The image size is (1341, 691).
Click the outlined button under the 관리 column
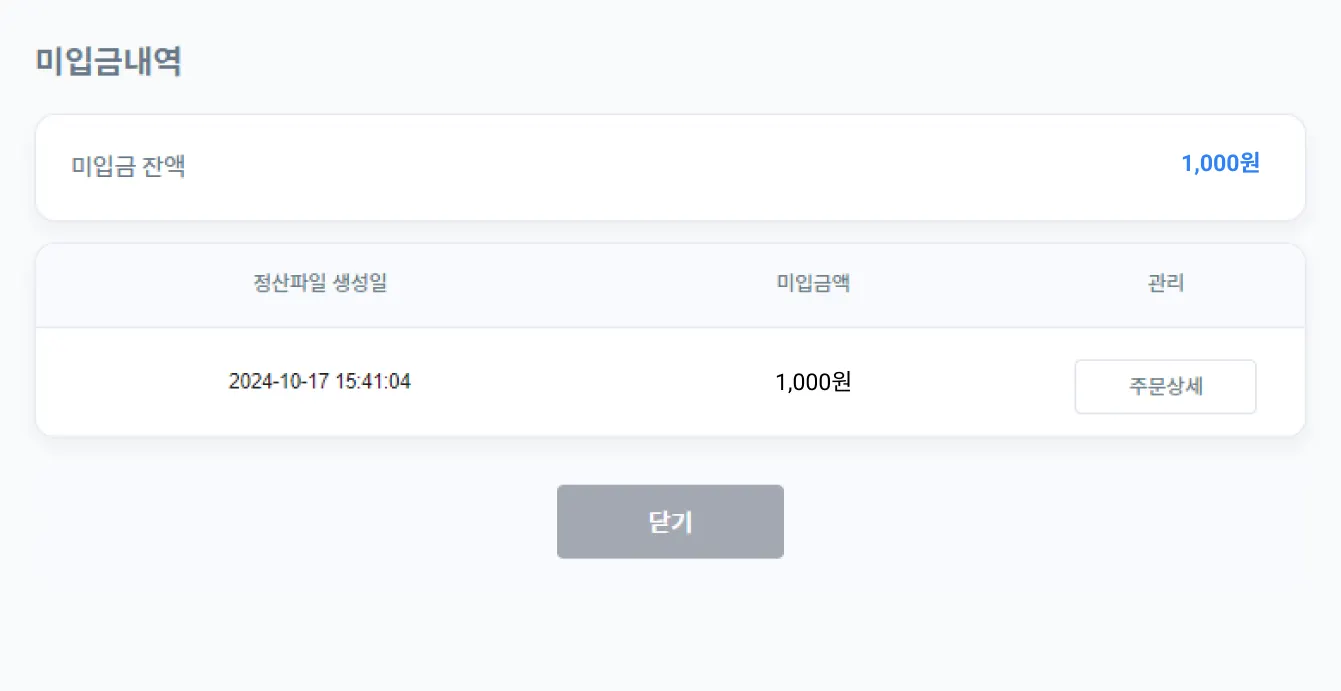1165,387
